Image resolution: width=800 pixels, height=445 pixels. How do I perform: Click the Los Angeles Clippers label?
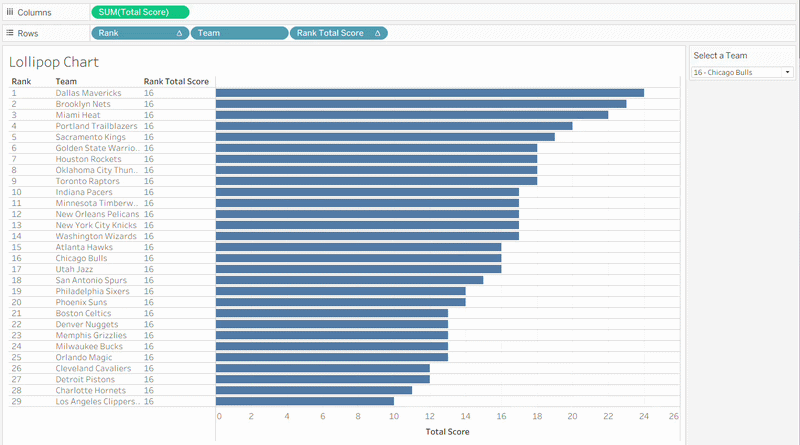pos(97,402)
